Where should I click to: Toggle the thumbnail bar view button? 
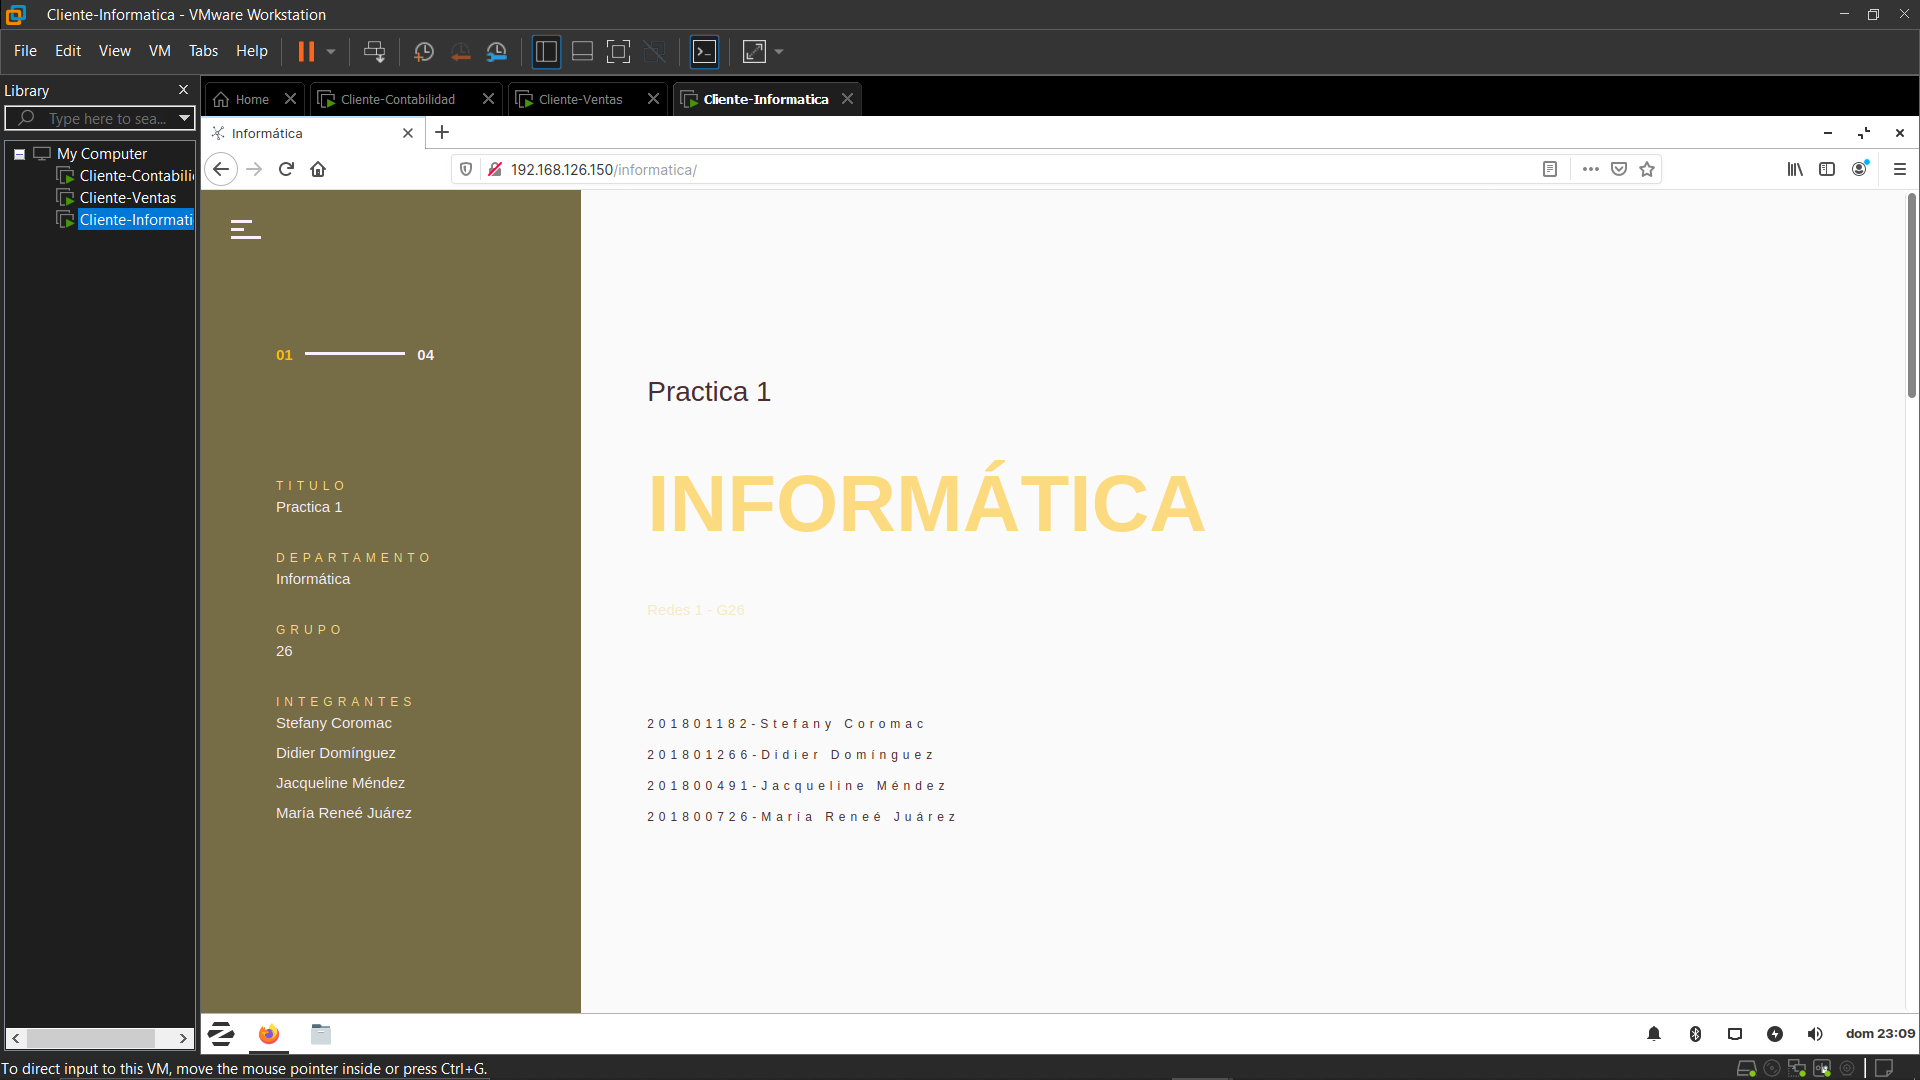(x=582, y=51)
